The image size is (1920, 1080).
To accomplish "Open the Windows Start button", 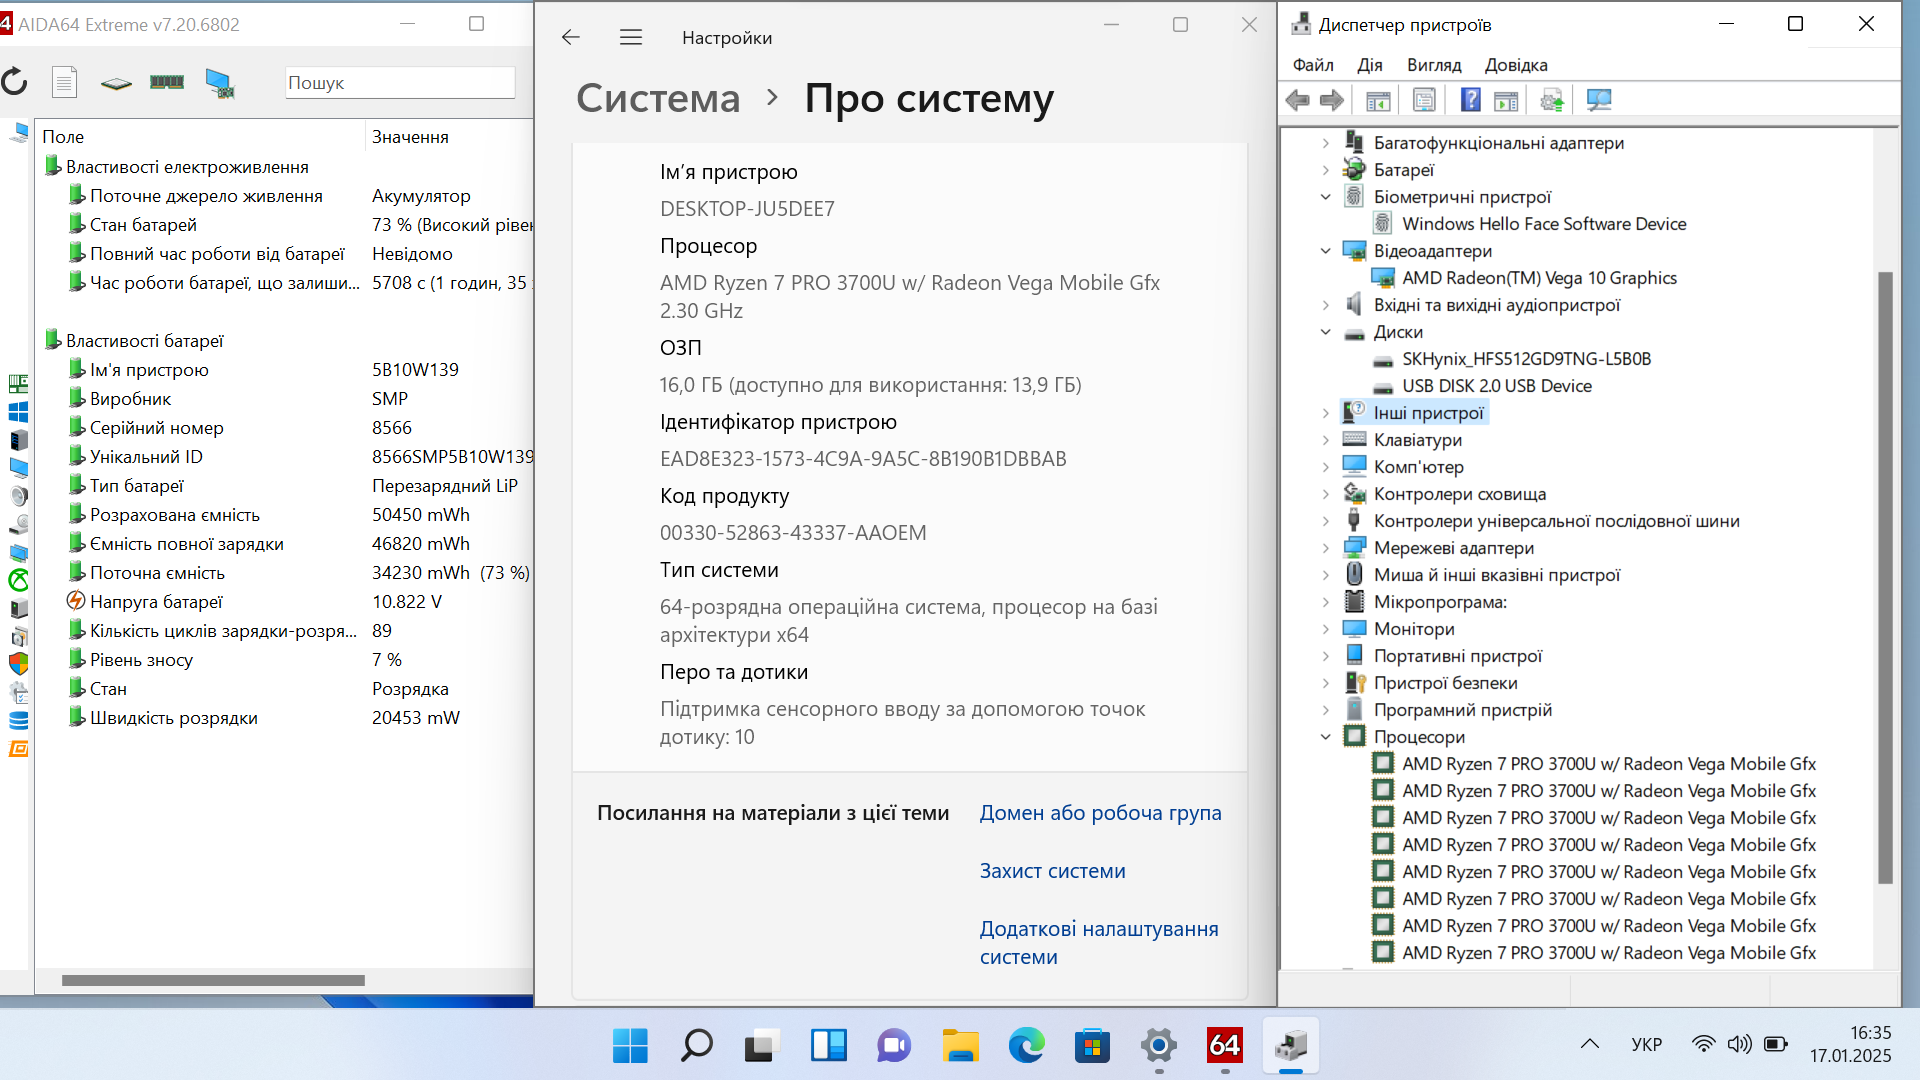I will tap(630, 1046).
